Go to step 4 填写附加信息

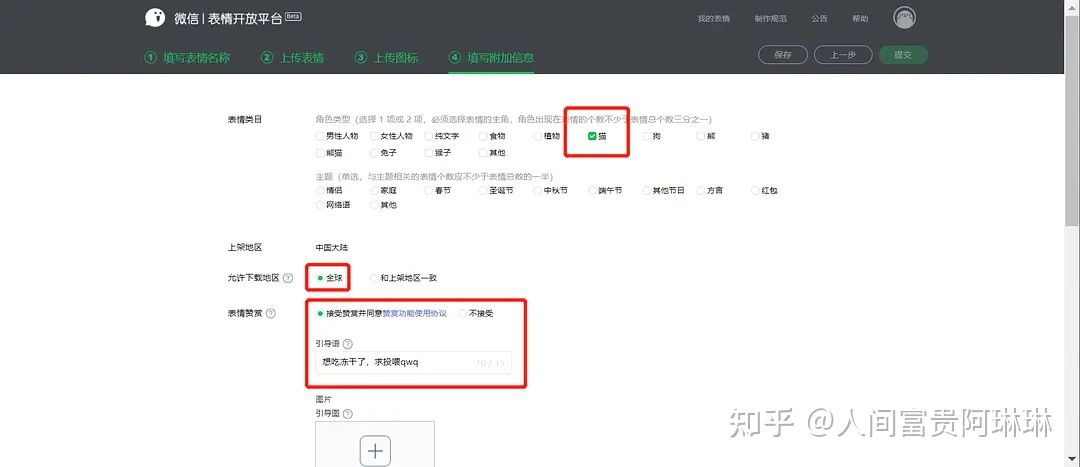[491, 57]
